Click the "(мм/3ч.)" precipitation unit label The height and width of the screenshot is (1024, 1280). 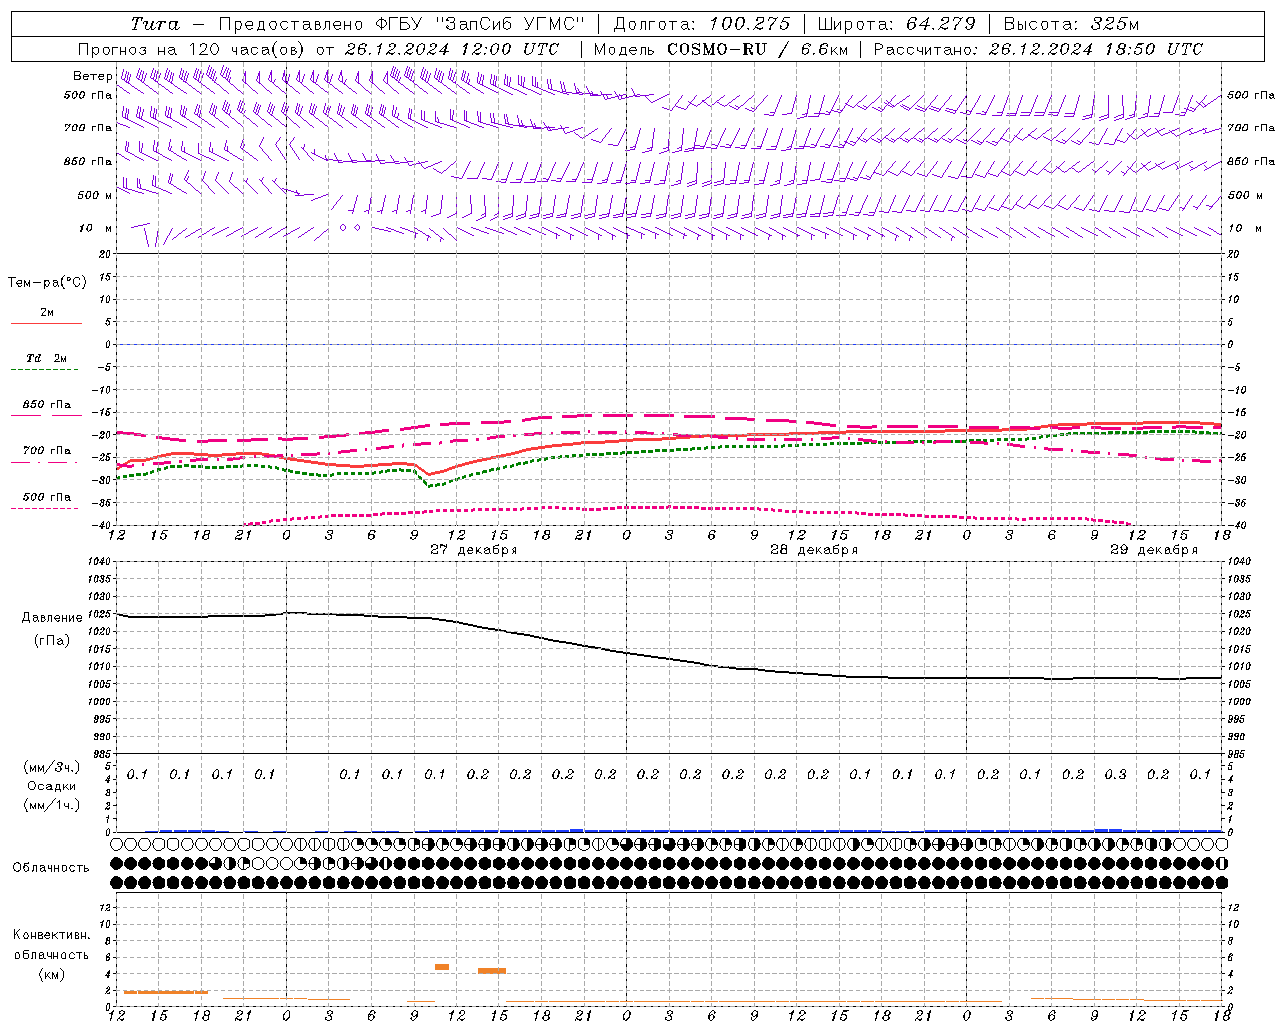52,767
